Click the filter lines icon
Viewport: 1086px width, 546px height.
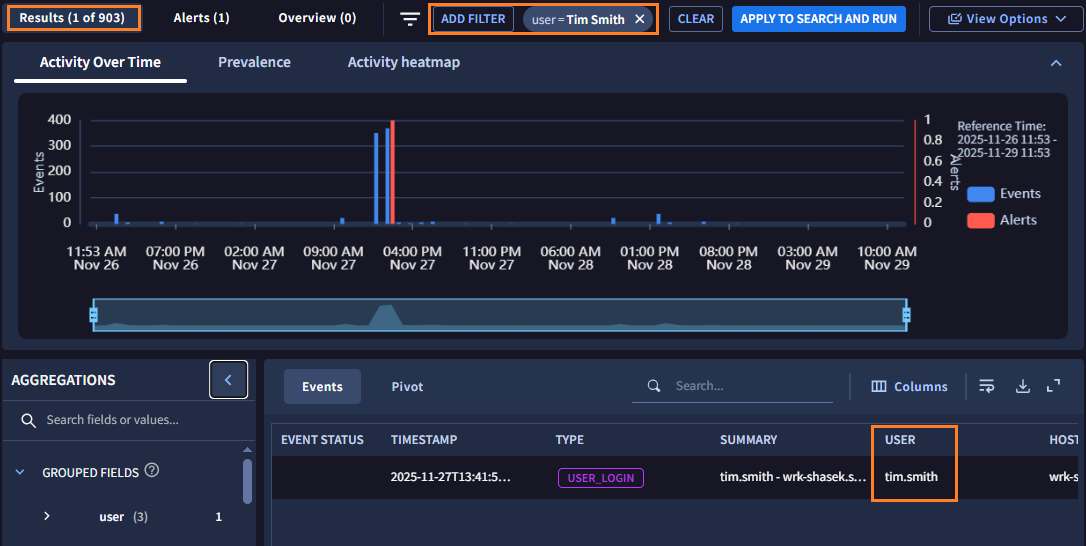(x=409, y=19)
